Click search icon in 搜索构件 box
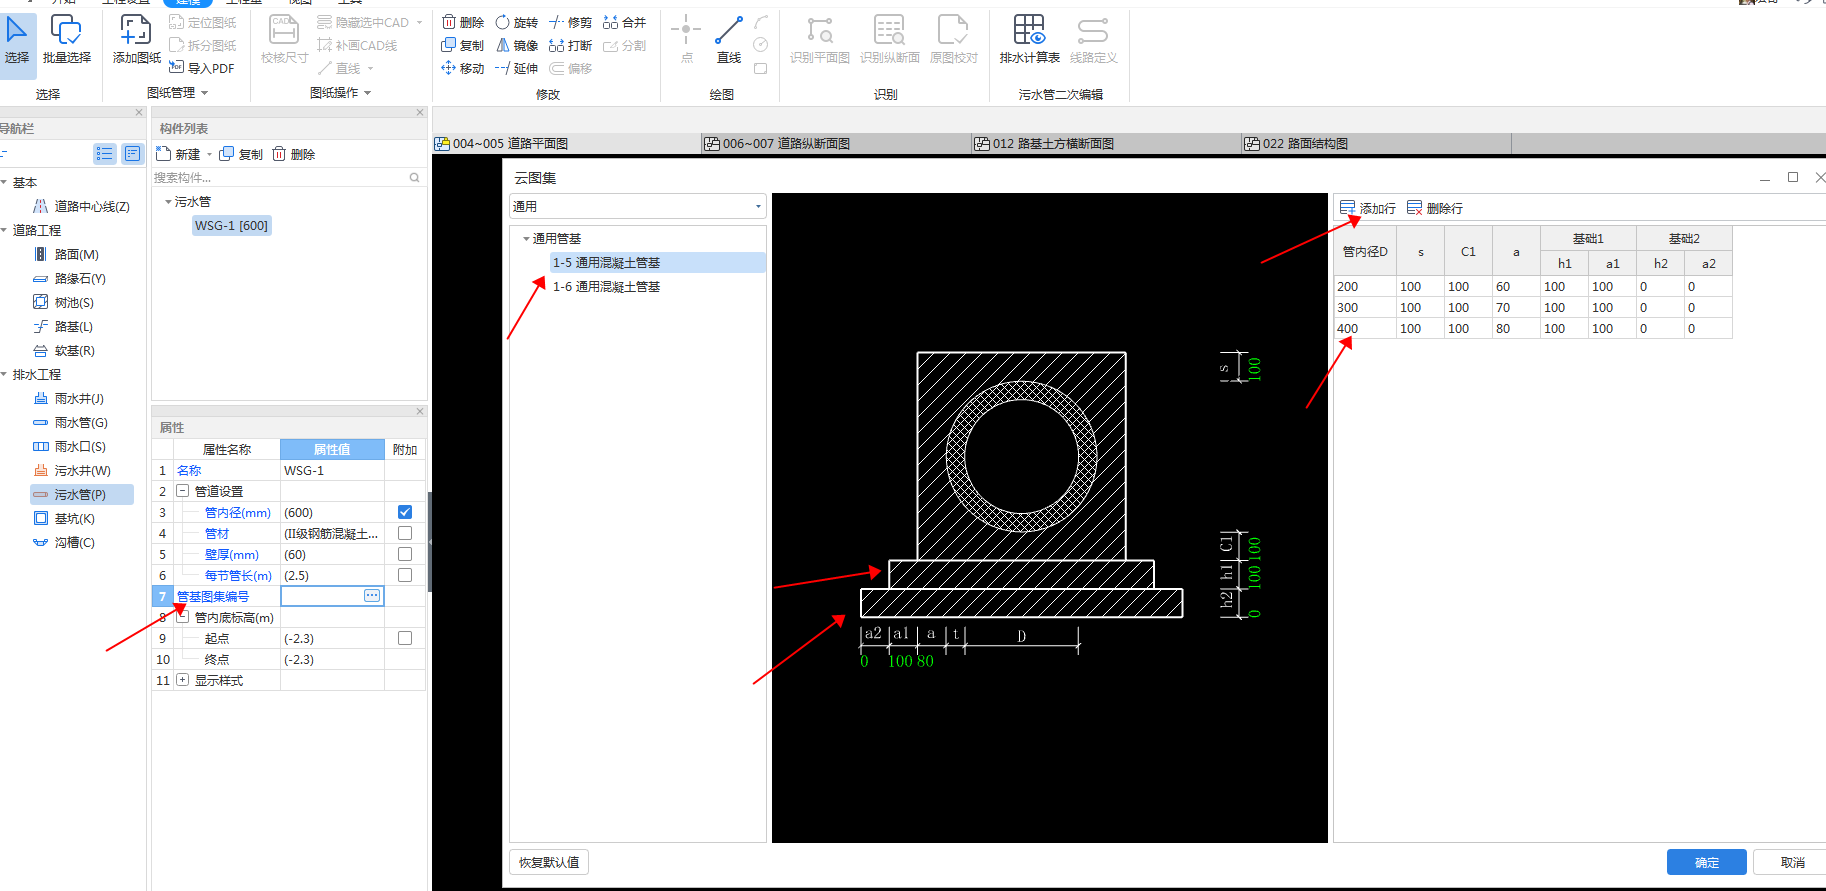Screen dimensions: 1826x891 point(414,178)
